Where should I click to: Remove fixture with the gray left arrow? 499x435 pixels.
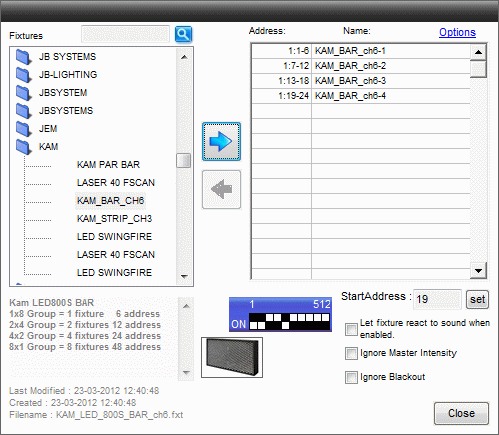point(221,190)
